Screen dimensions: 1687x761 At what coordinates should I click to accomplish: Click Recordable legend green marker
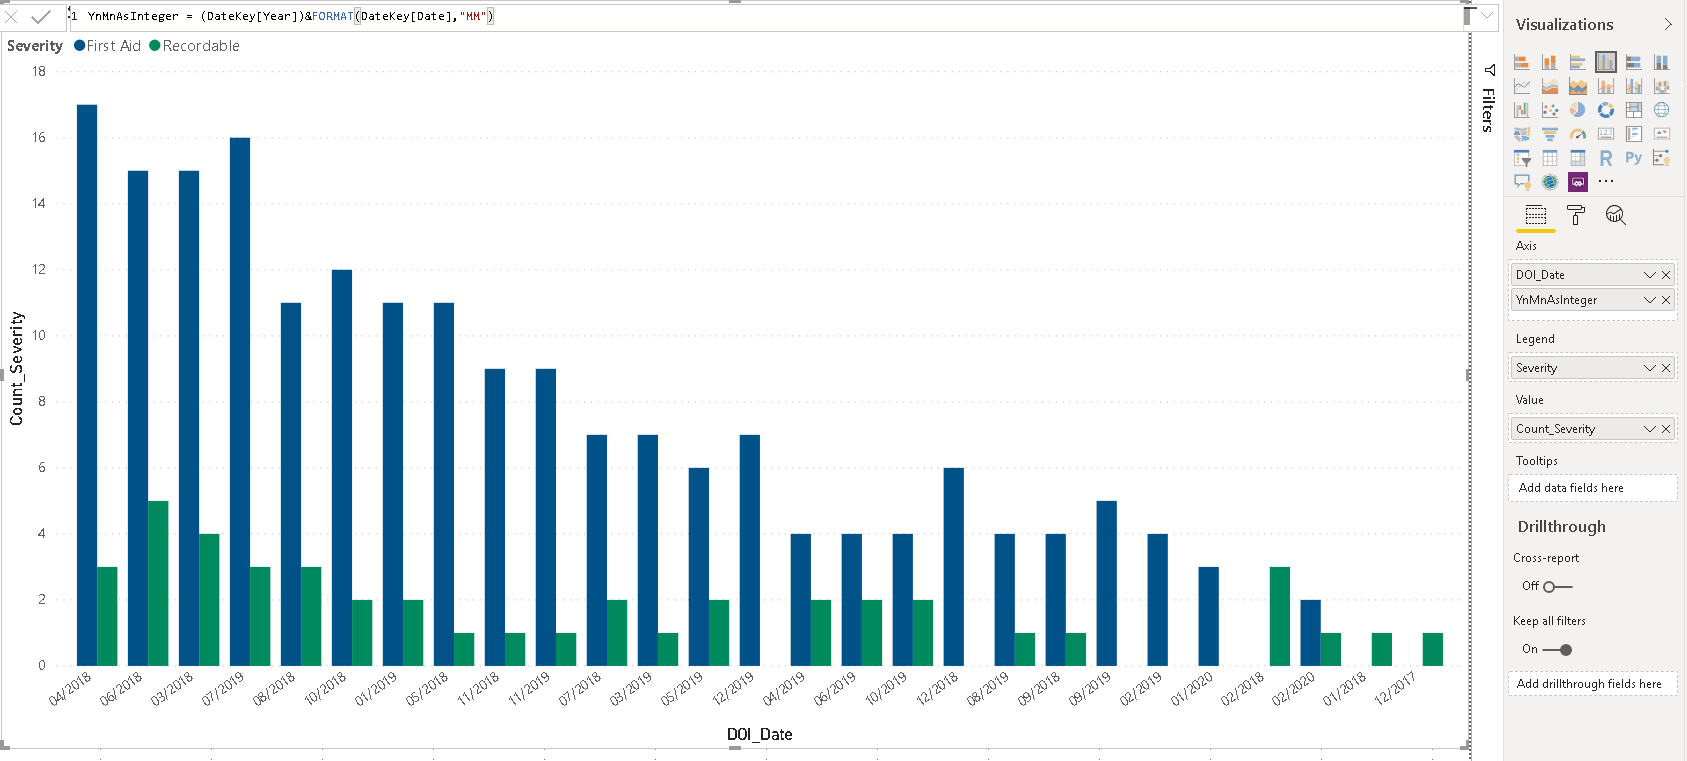pyautogui.click(x=155, y=46)
